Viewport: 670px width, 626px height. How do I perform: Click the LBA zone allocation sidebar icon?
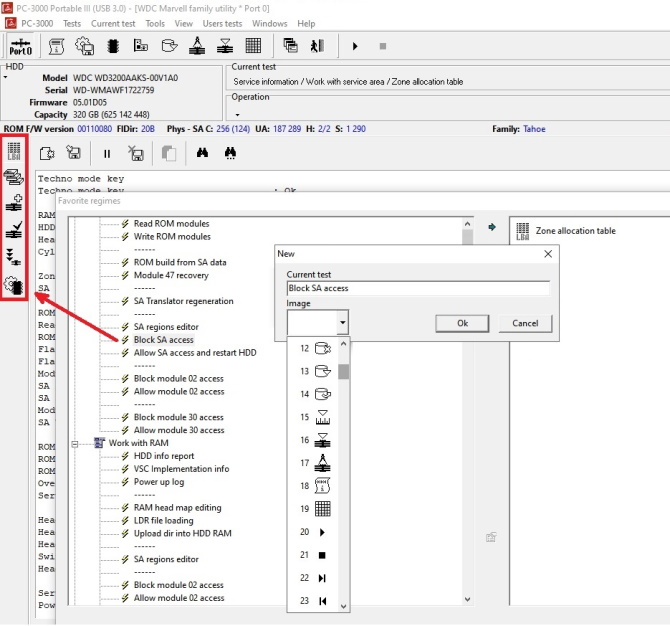tap(14, 151)
